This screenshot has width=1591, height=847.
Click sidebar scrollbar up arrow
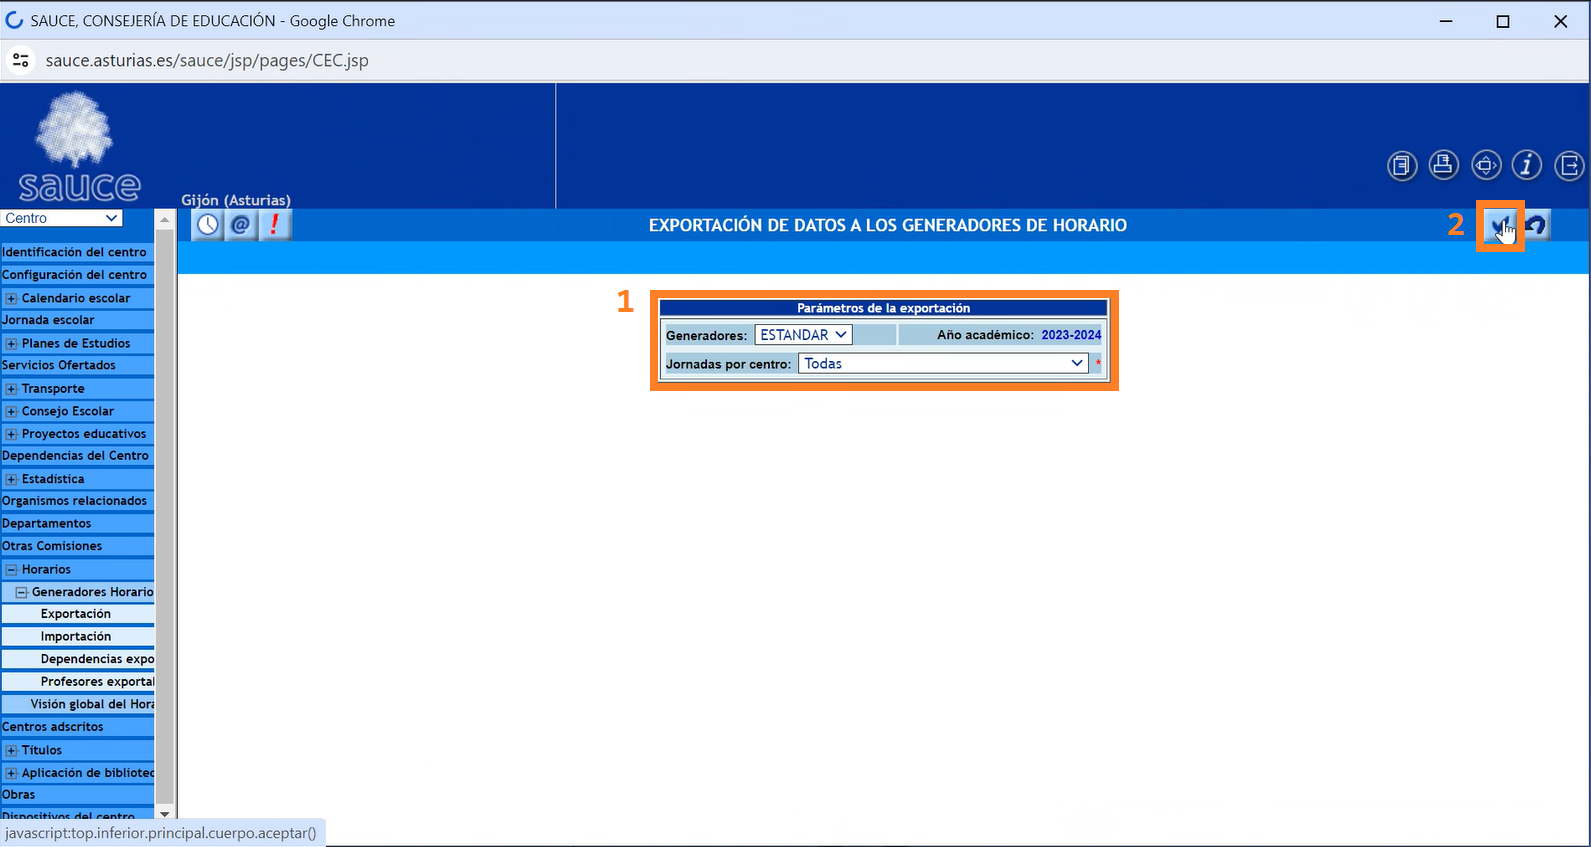click(166, 219)
